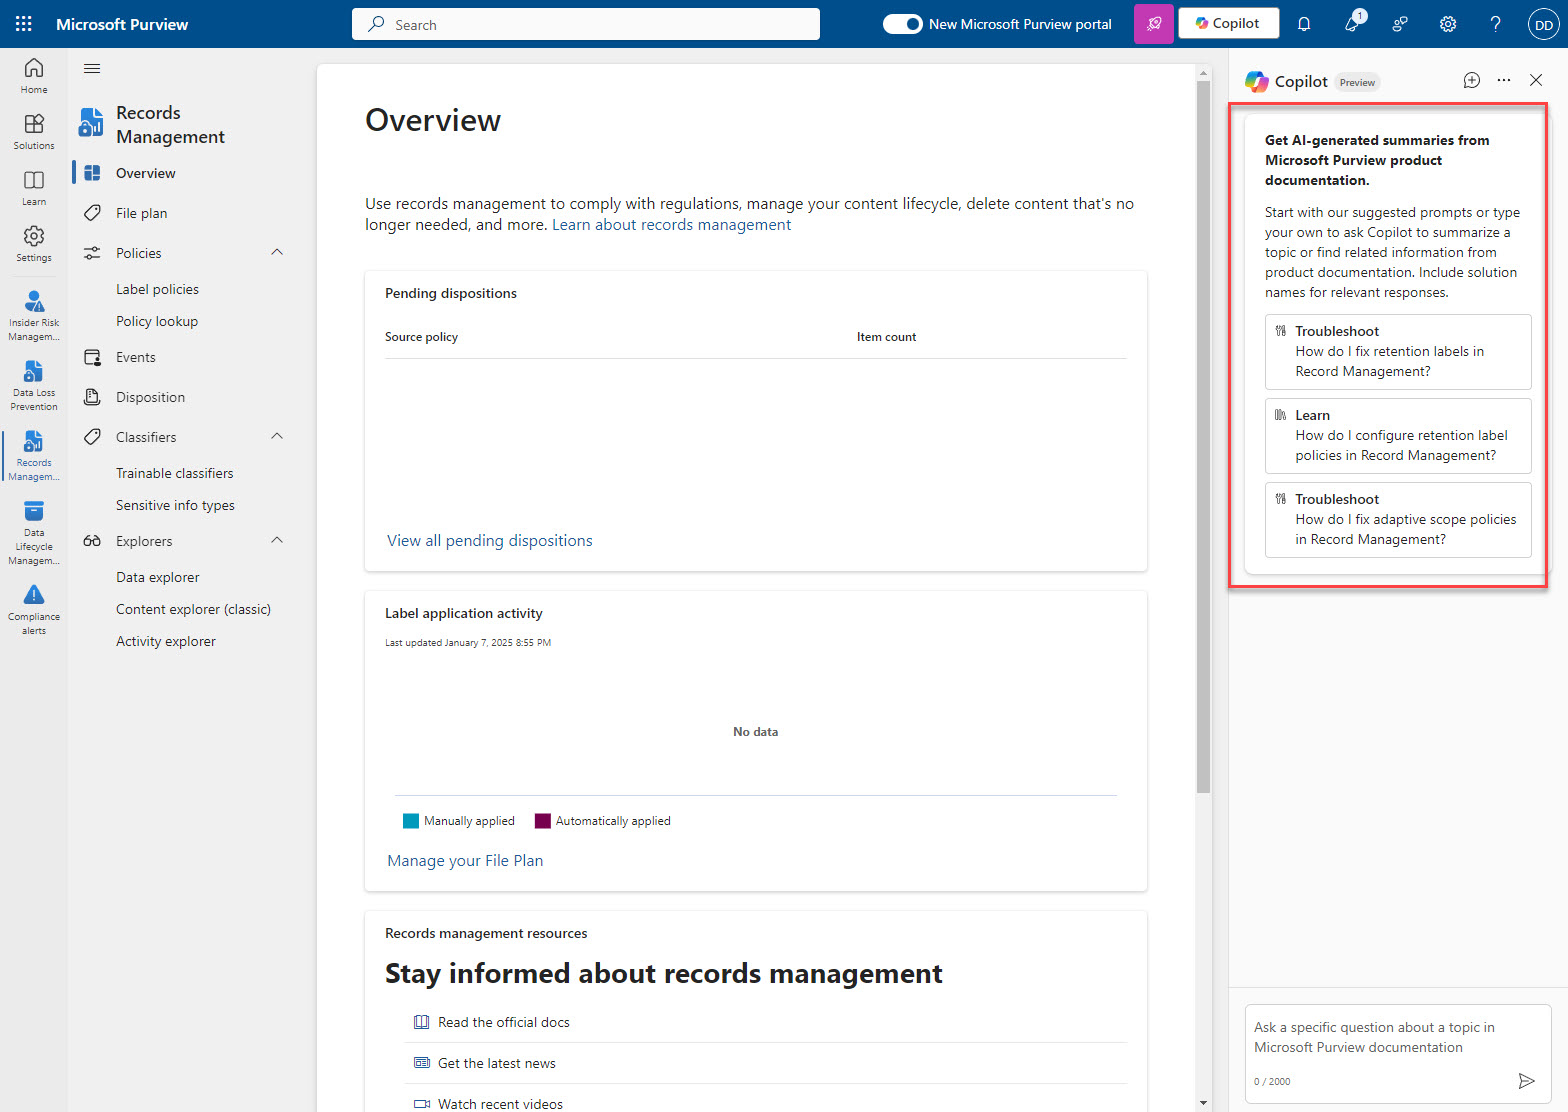The image size is (1568, 1112).
Task: Open Records Management in left rail
Action: tap(34, 455)
